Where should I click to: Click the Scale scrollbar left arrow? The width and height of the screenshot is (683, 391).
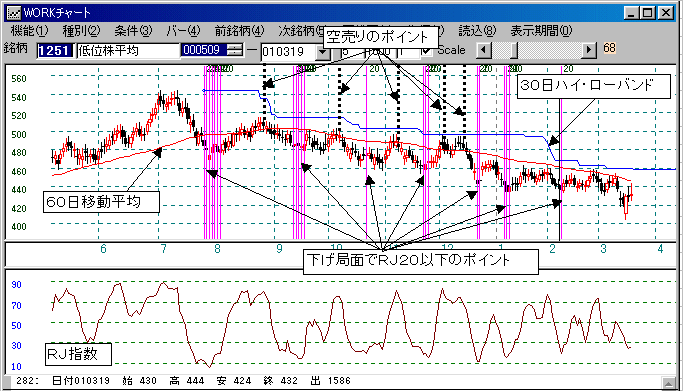483,50
